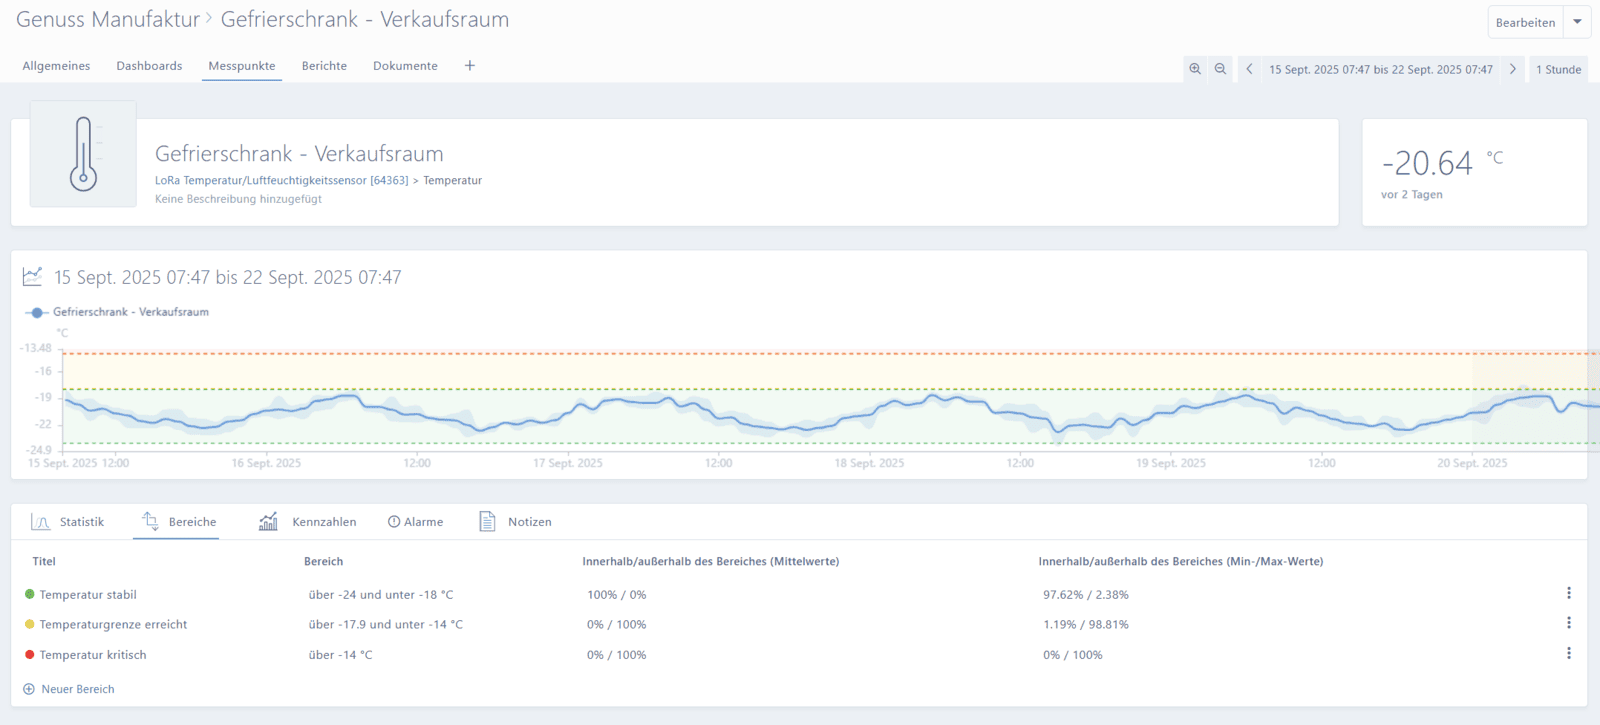The width and height of the screenshot is (1600, 725).
Task: Open options menu for Temperatur kritisch row
Action: tap(1568, 653)
